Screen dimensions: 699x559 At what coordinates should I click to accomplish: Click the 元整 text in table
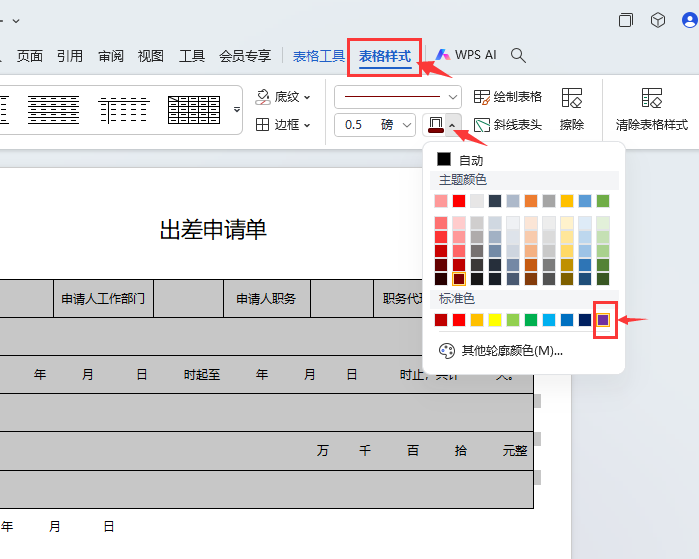(515, 451)
